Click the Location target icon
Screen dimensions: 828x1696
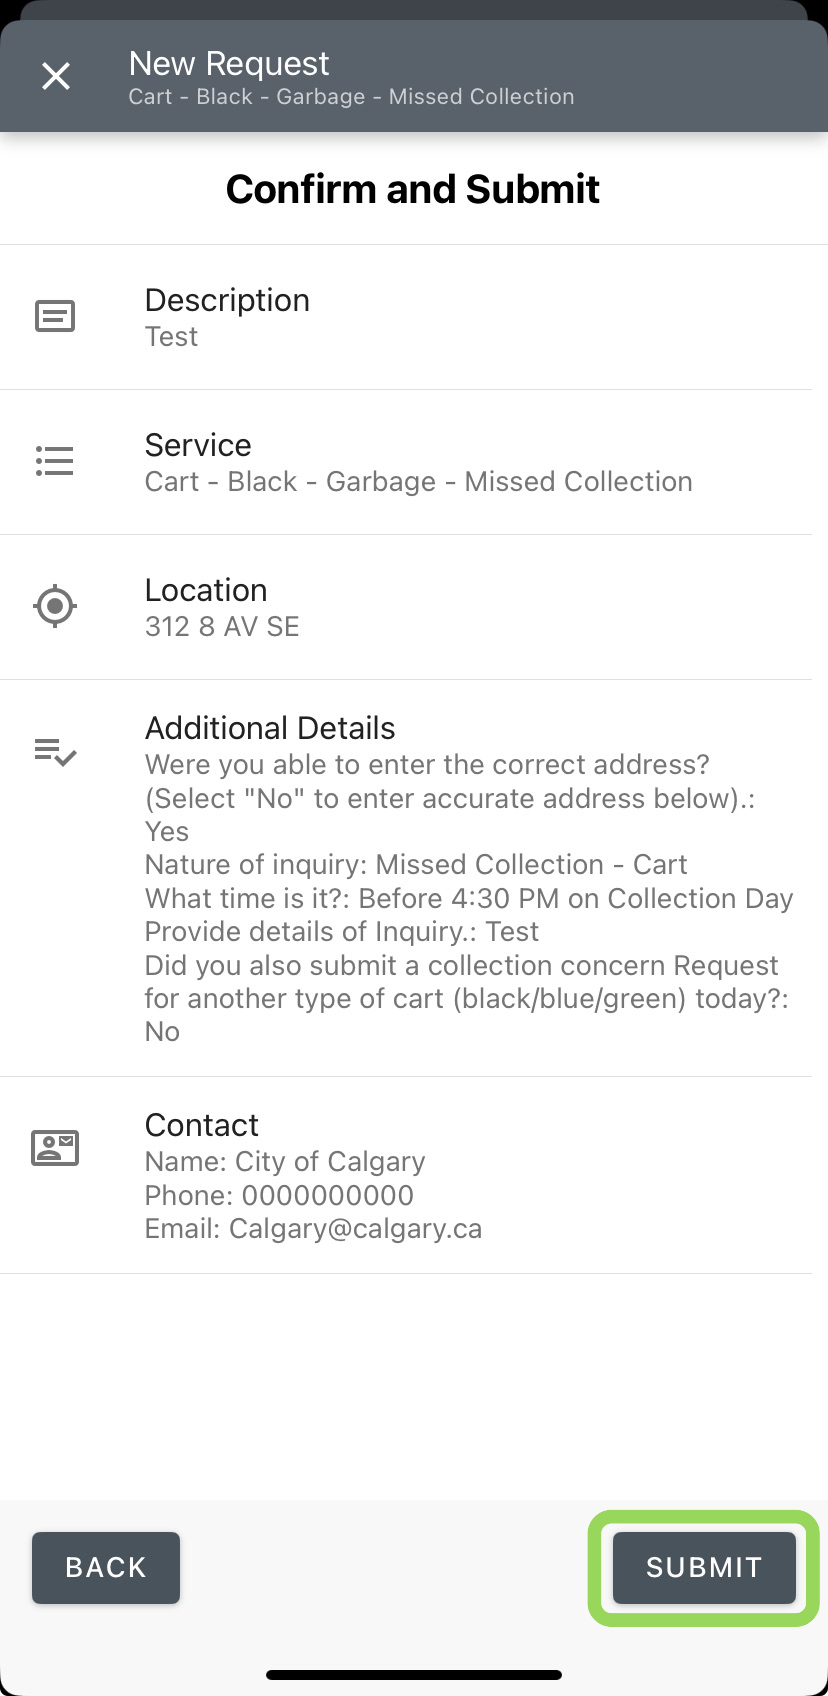click(x=55, y=606)
